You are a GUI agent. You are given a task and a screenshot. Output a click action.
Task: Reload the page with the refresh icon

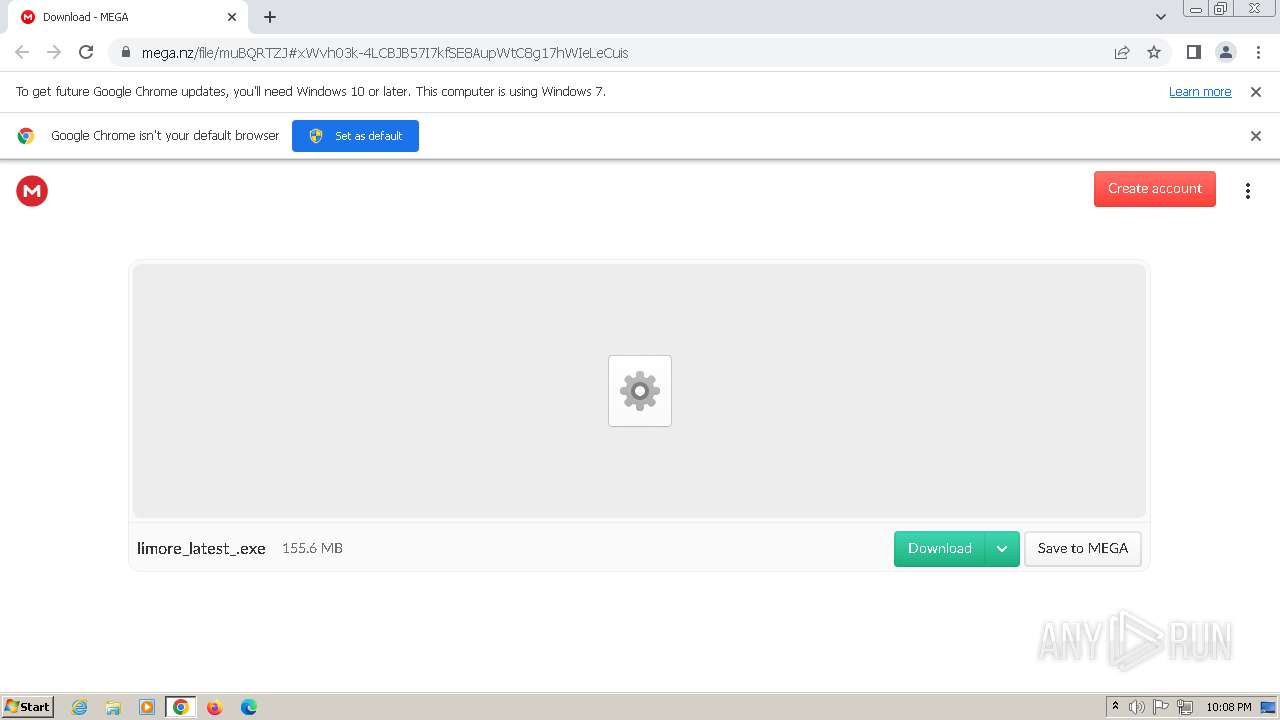pos(86,52)
